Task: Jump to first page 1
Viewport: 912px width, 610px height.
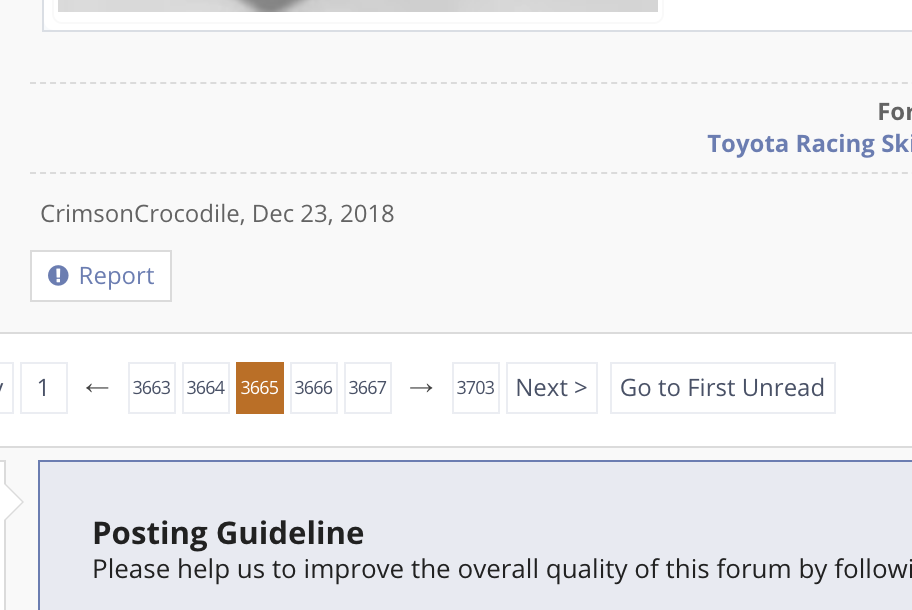Action: click(44, 388)
